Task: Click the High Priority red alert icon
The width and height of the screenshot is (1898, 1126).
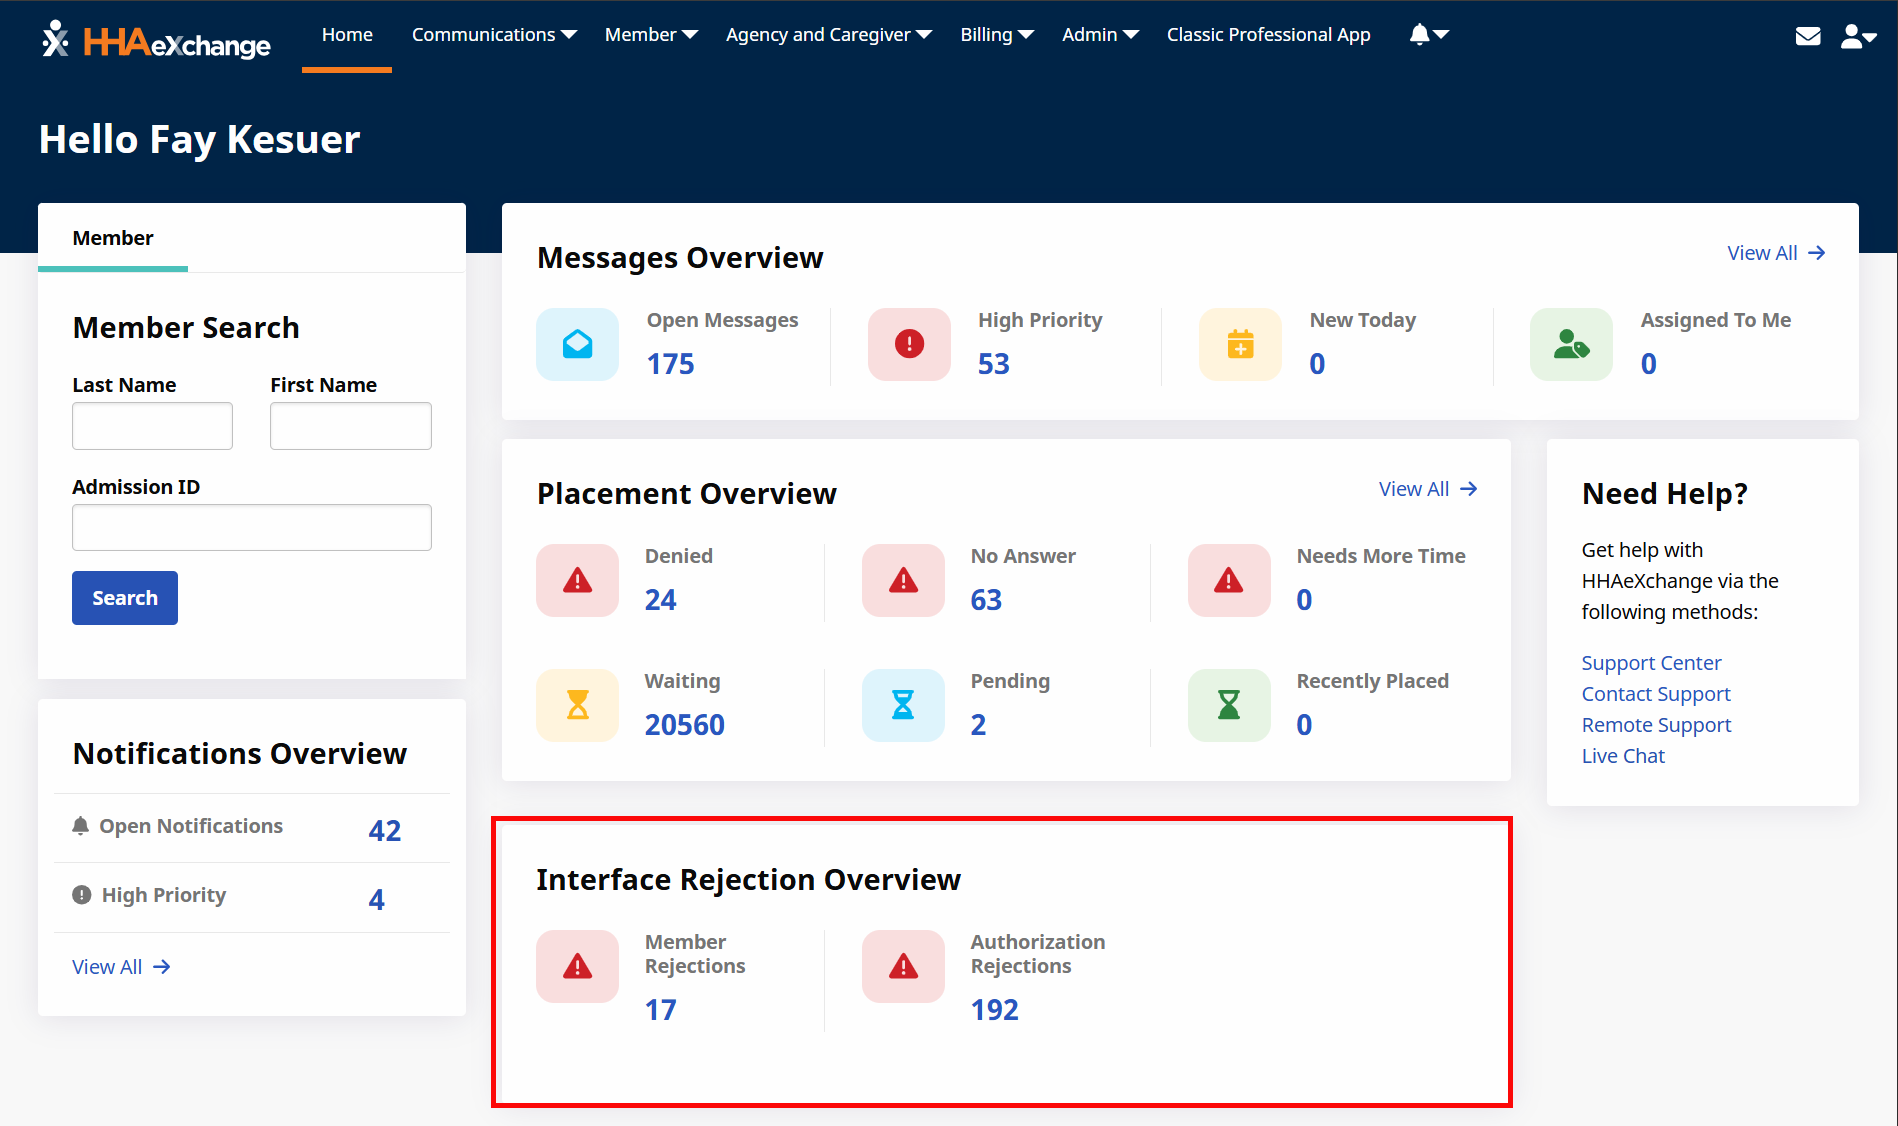Action: (x=908, y=345)
